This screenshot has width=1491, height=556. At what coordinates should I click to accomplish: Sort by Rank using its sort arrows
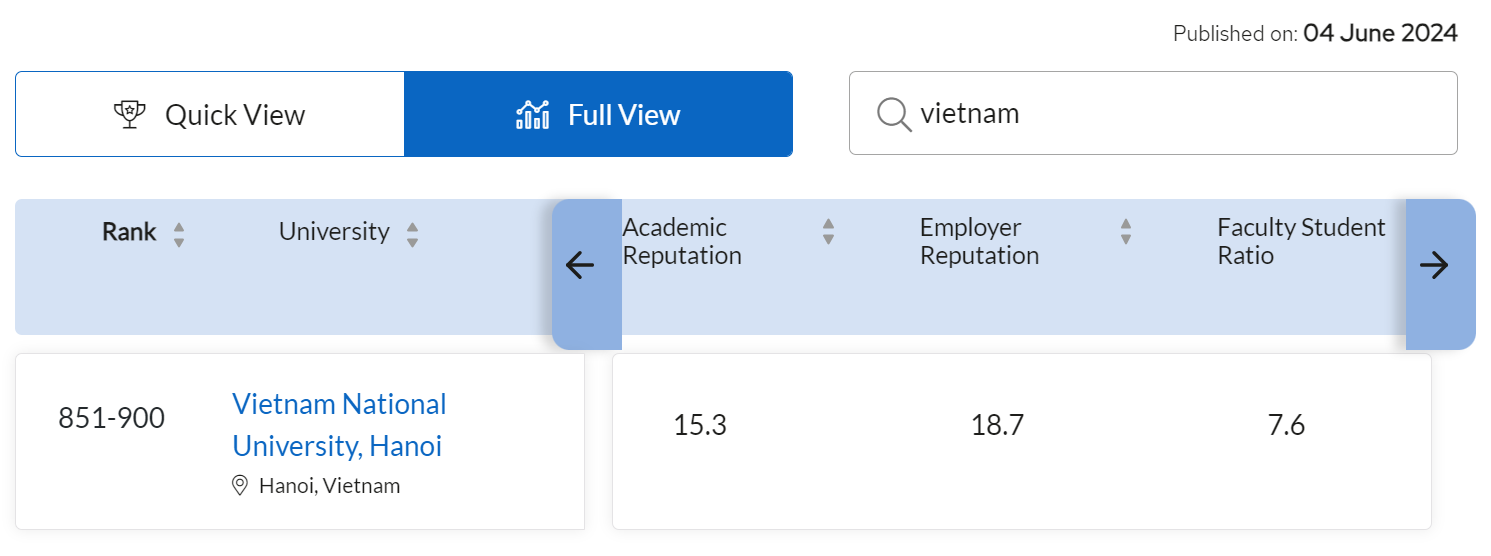179,234
